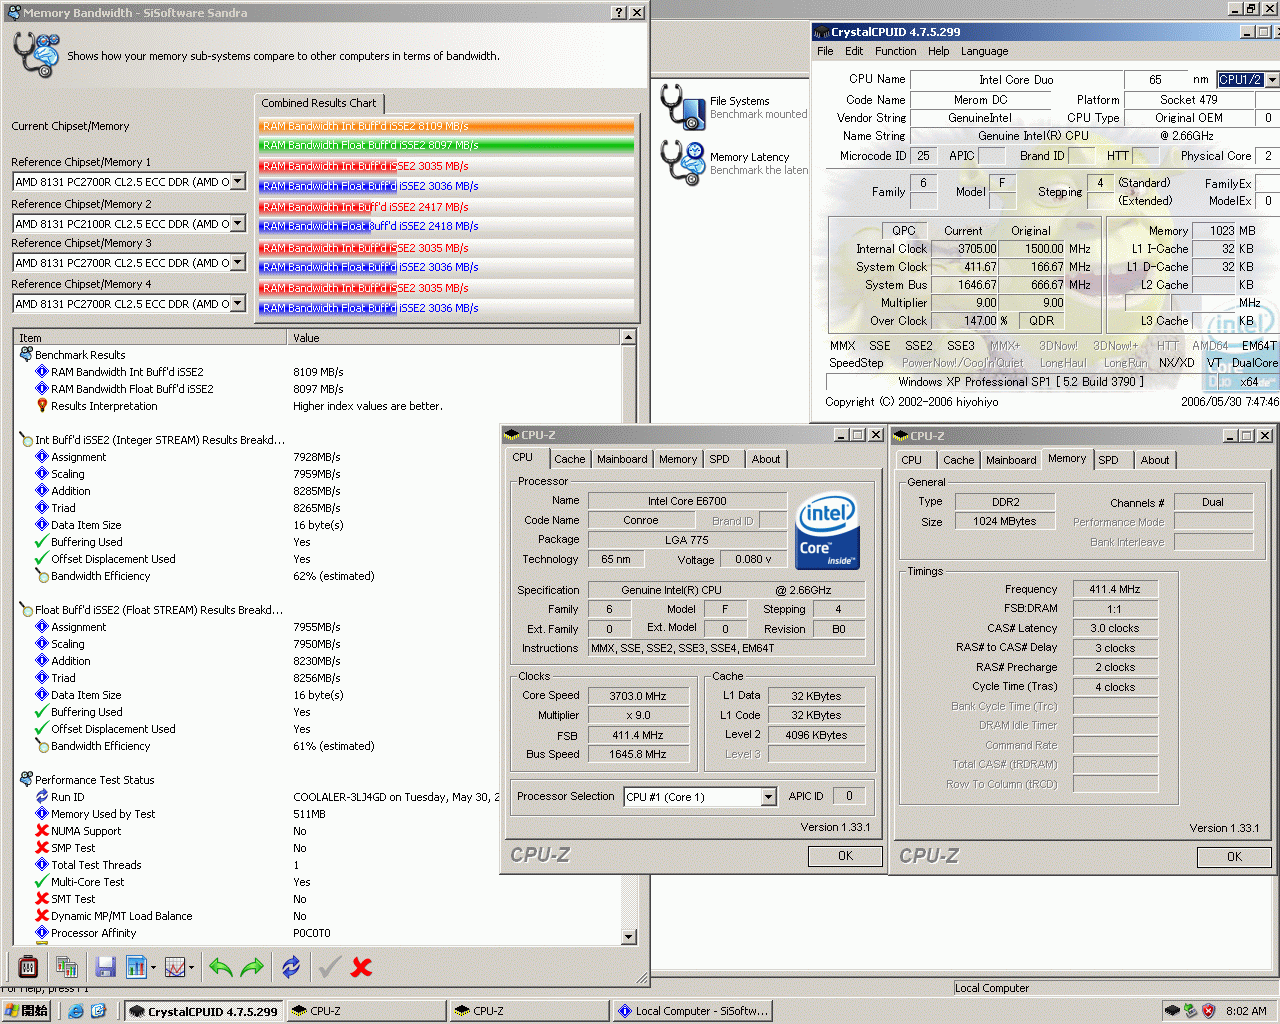The height and width of the screenshot is (1024, 1280).
Task: Click the down arrow on Sandra's results scrollbar
Action: [x=629, y=935]
